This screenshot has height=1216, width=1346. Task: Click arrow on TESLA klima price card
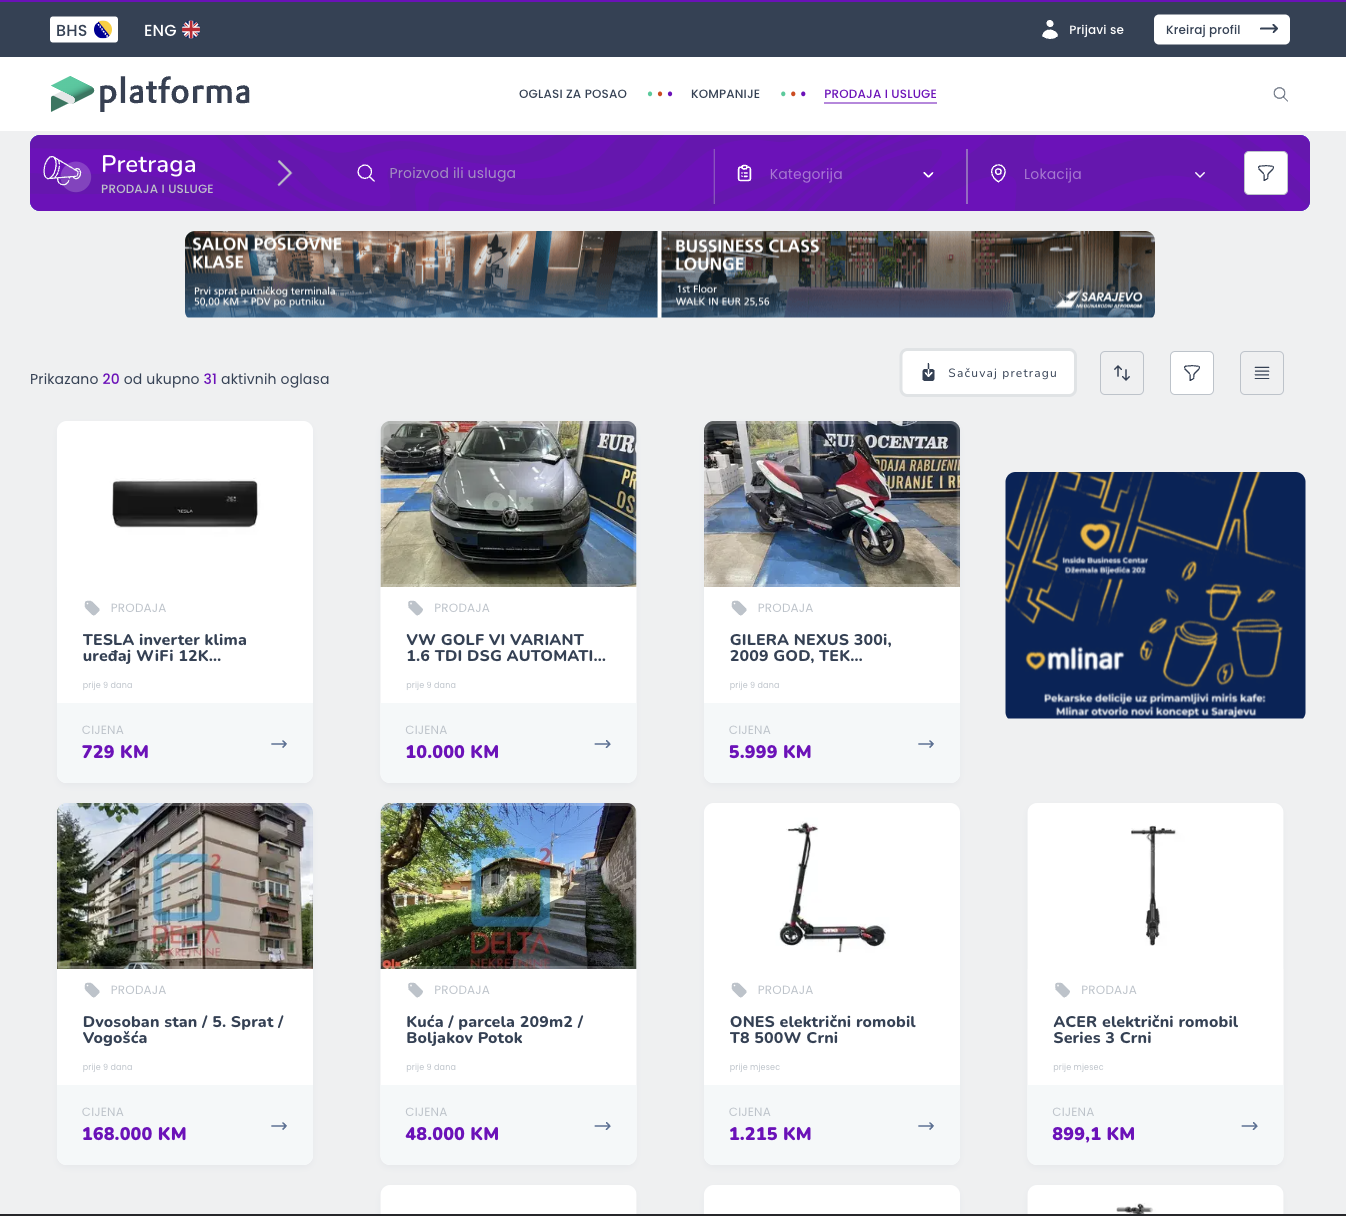[279, 744]
